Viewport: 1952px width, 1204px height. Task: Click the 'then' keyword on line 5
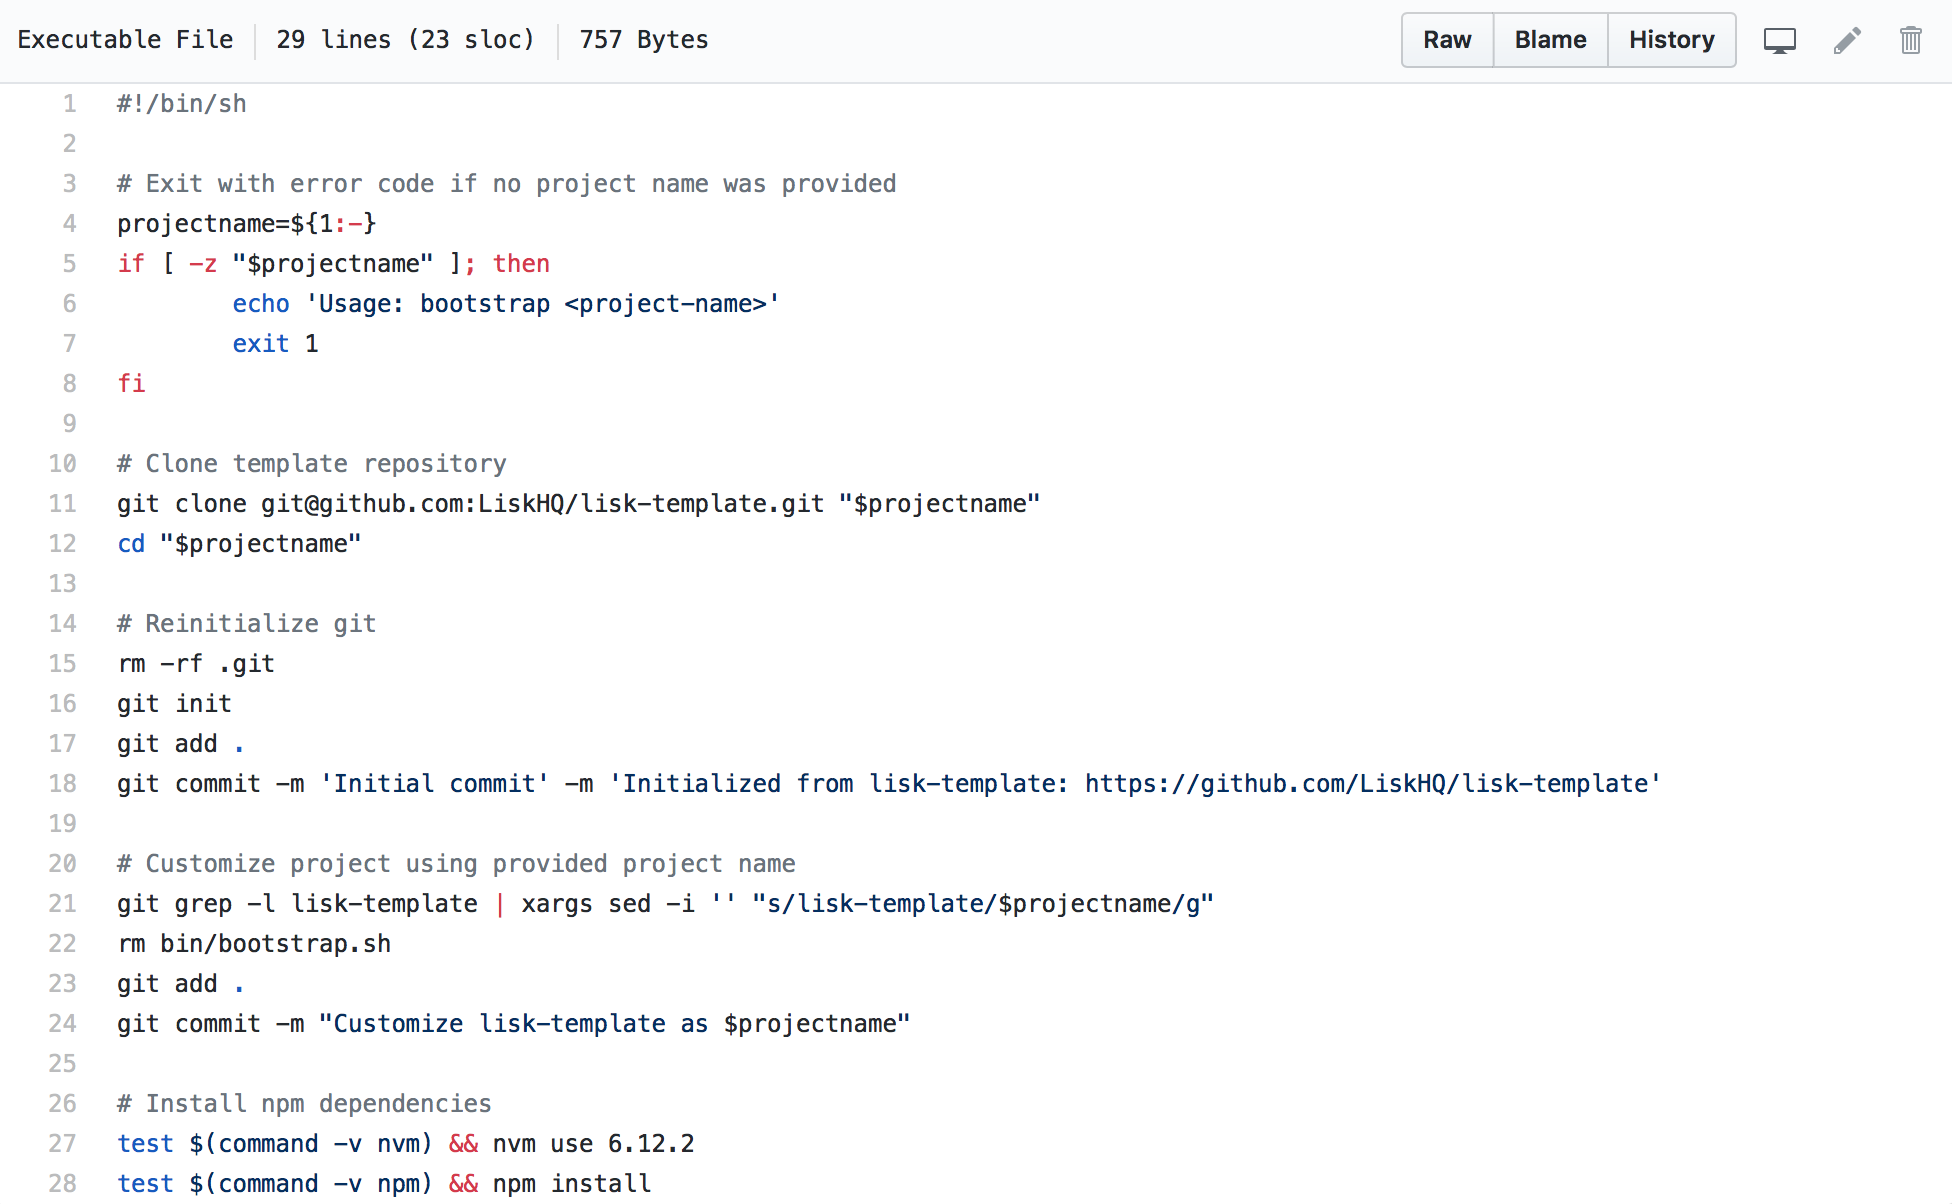[521, 264]
